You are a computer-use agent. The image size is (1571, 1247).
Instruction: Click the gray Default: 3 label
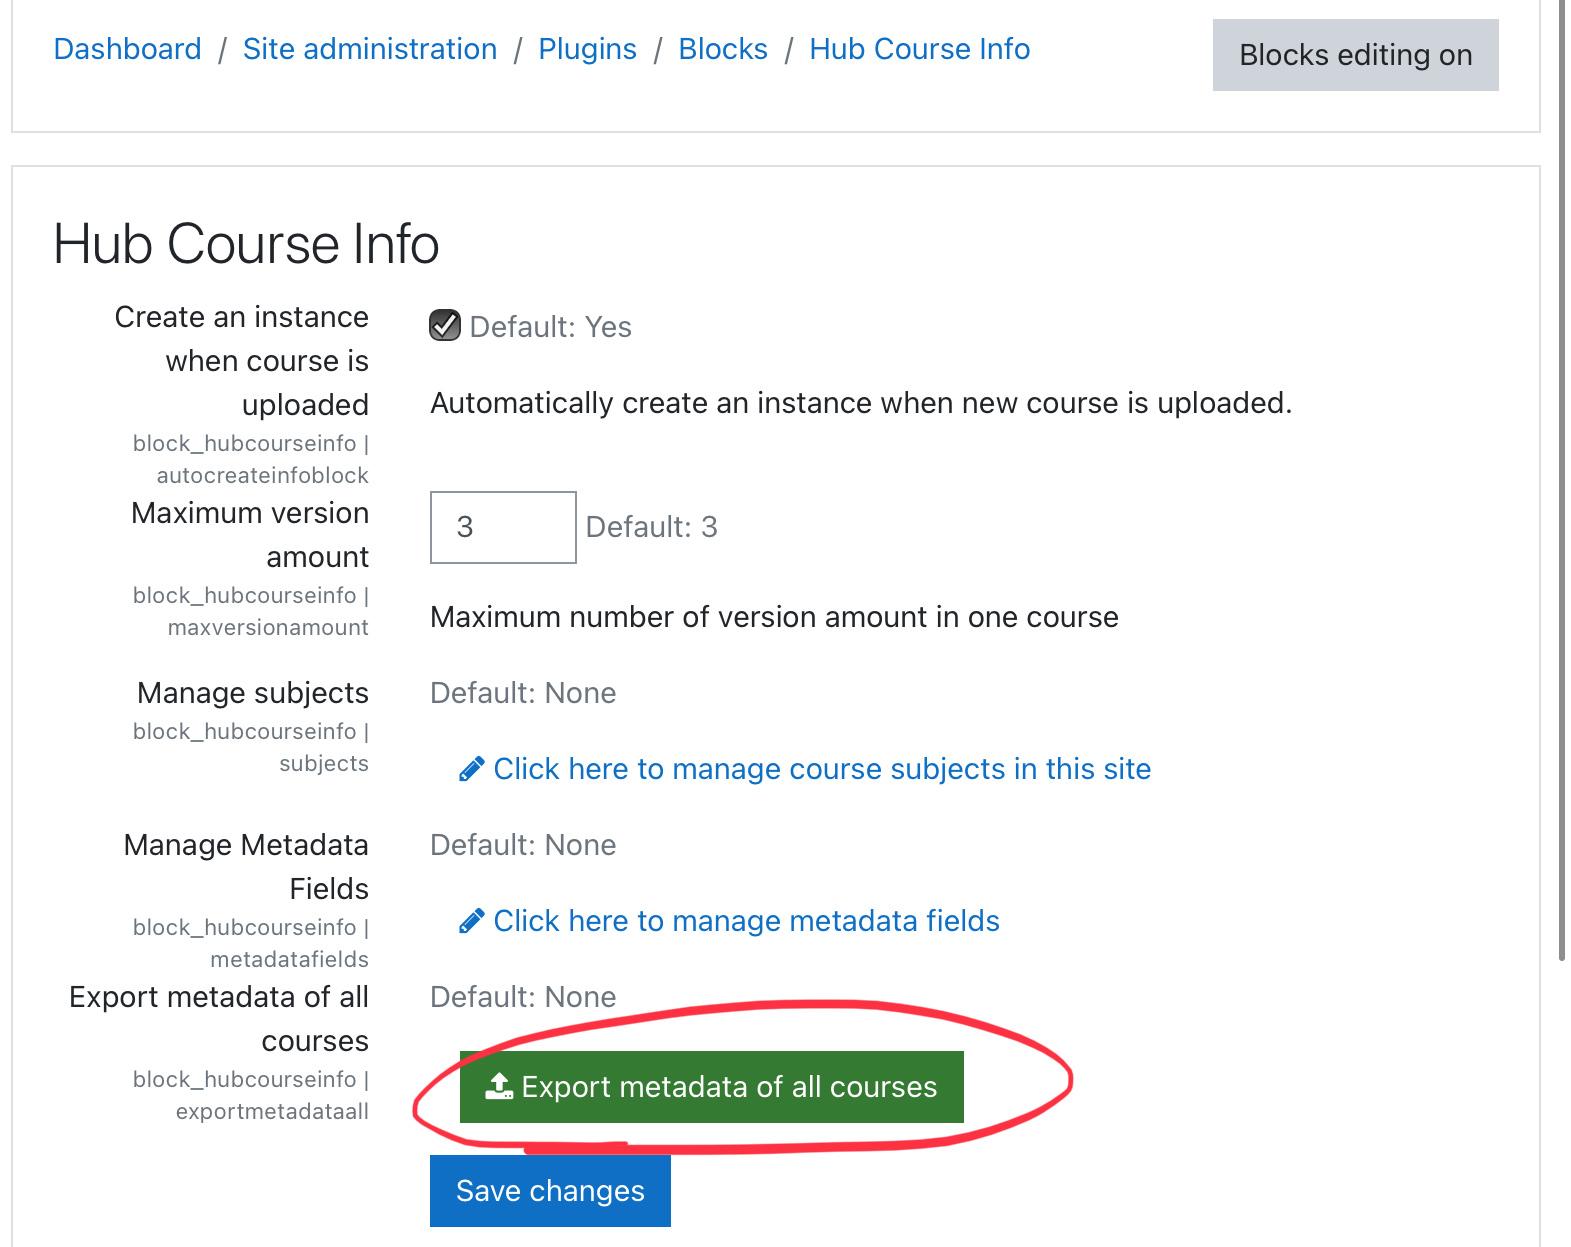pos(652,527)
